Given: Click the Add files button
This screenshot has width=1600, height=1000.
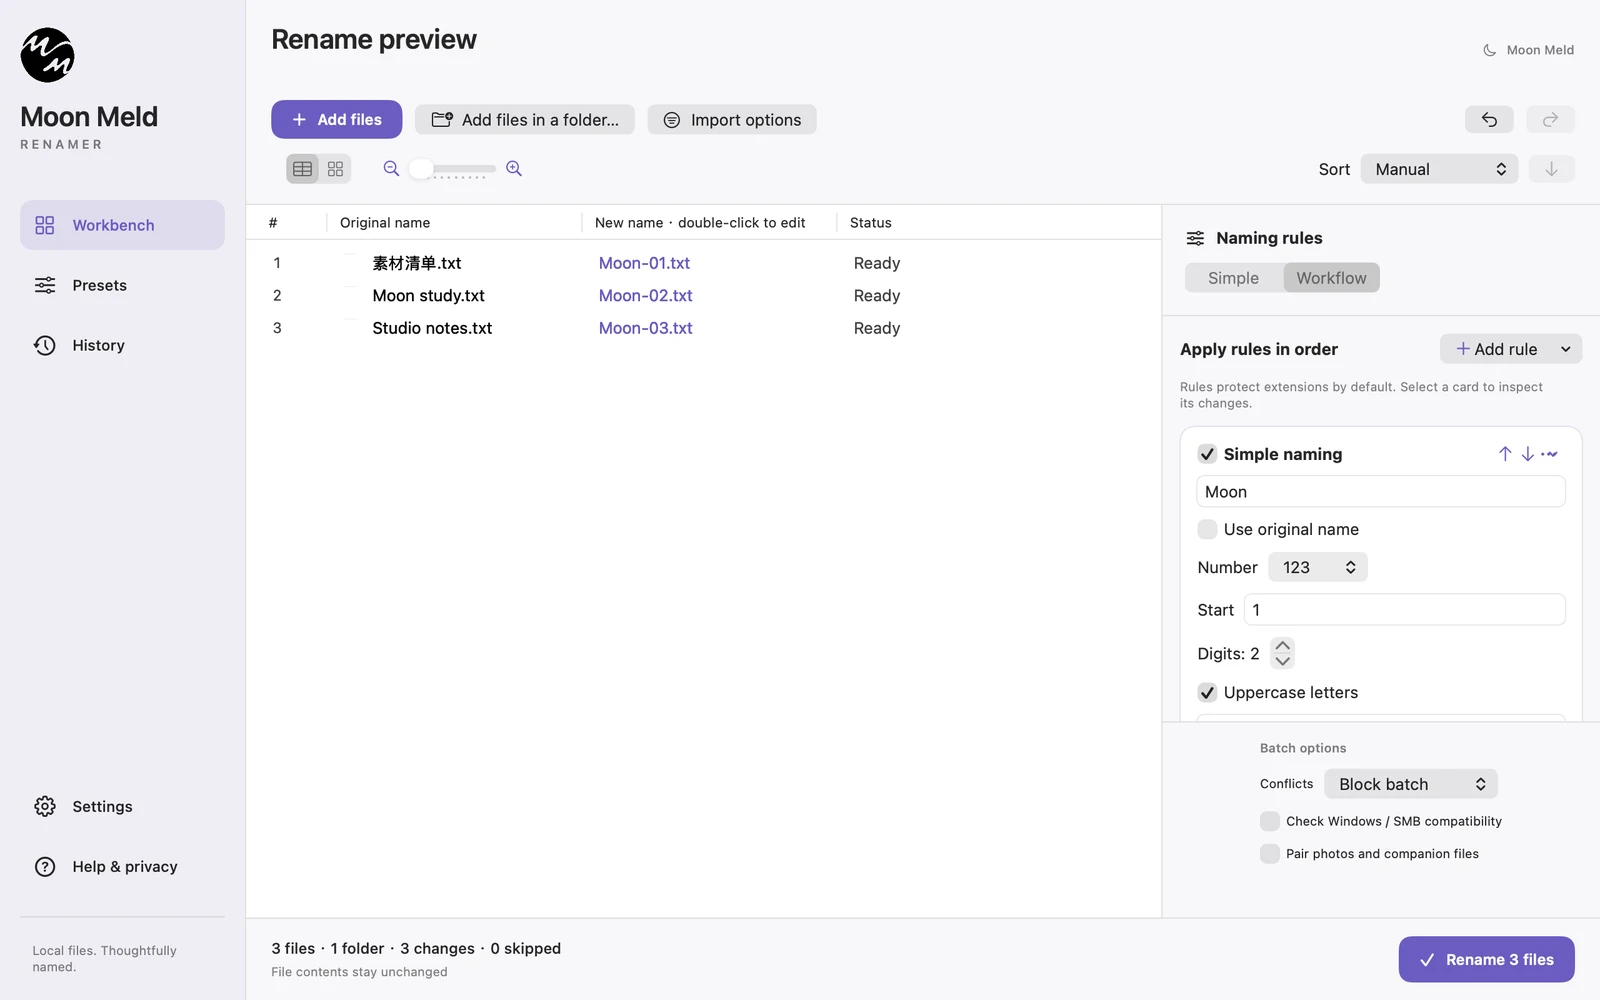Looking at the screenshot, I should (x=336, y=119).
